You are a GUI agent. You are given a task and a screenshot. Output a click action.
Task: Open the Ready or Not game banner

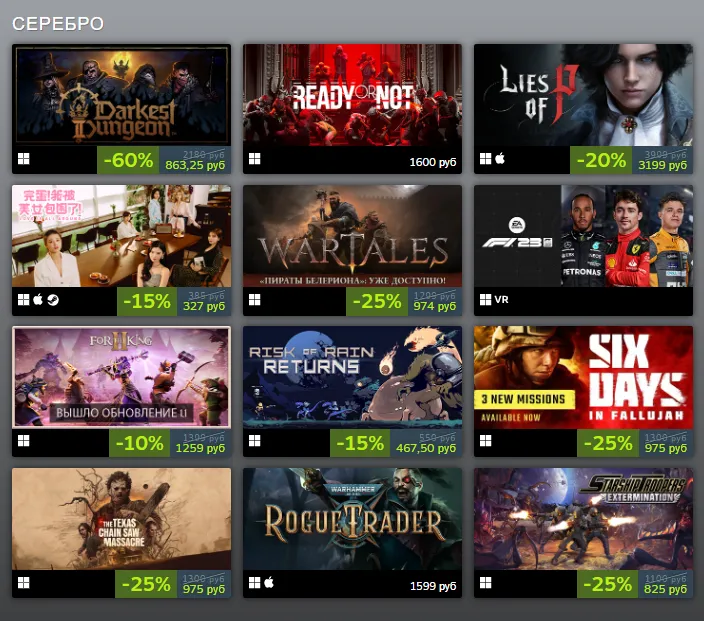point(352,95)
